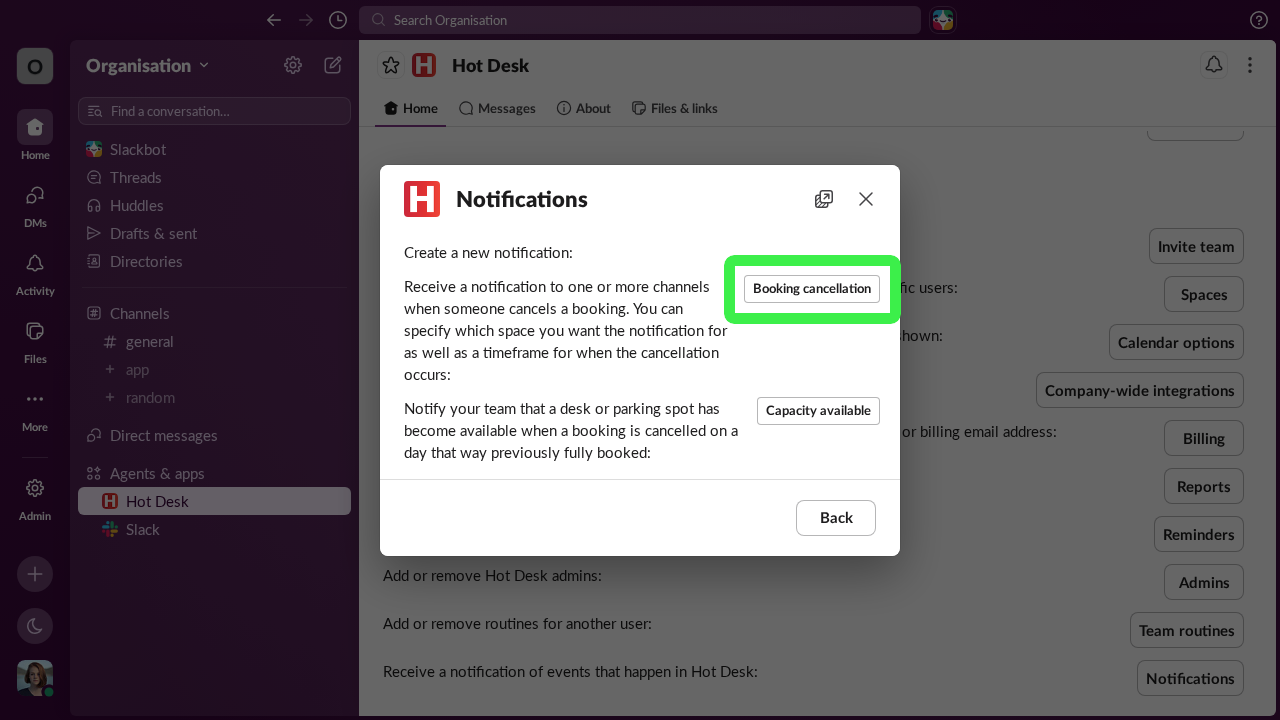This screenshot has width=1280, height=720.
Task: Compose new message pencil icon
Action: point(333,65)
